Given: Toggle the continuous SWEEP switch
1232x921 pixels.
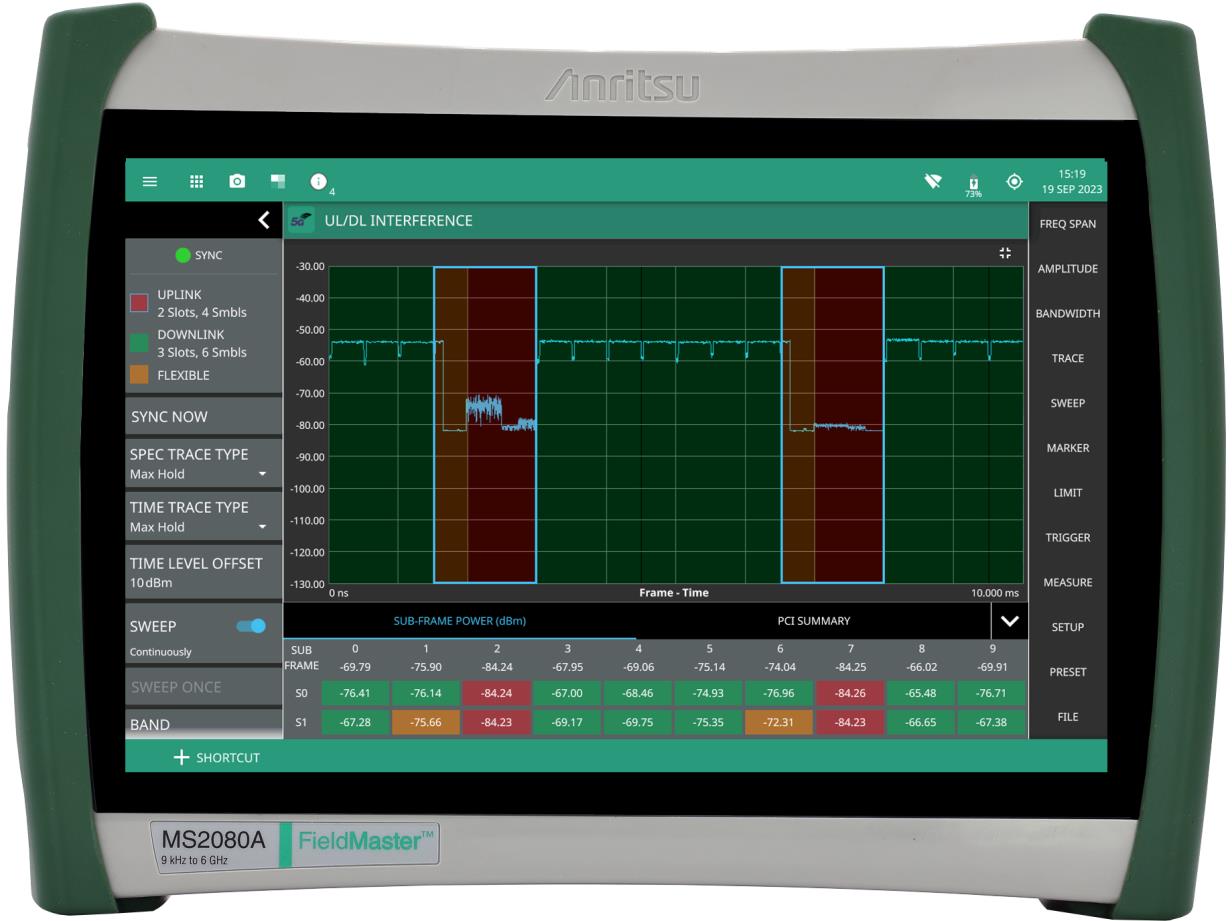Looking at the screenshot, I should pos(251,626).
